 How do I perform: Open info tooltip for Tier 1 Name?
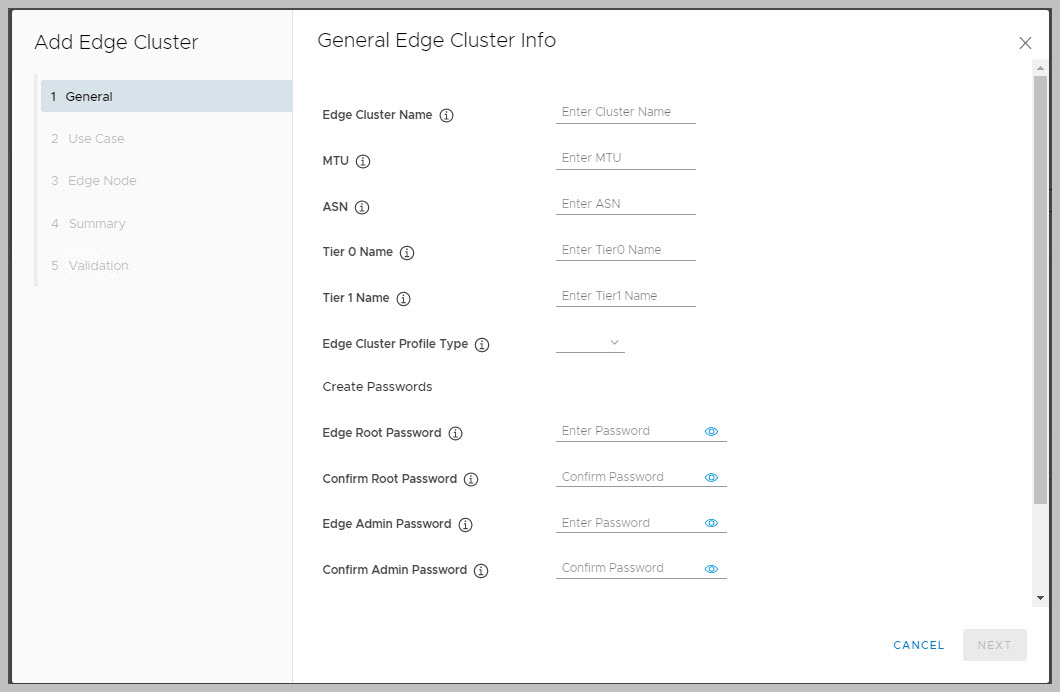[404, 298]
